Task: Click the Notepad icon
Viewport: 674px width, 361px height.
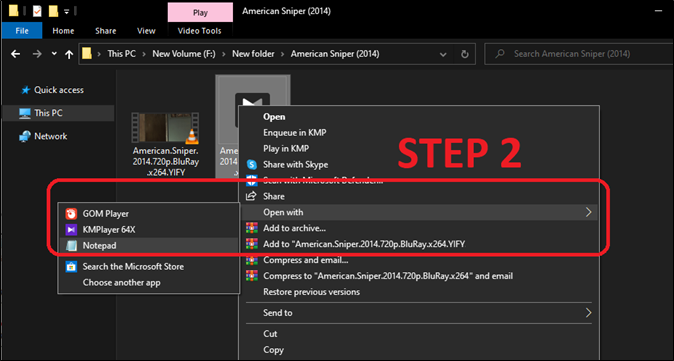Action: point(70,246)
